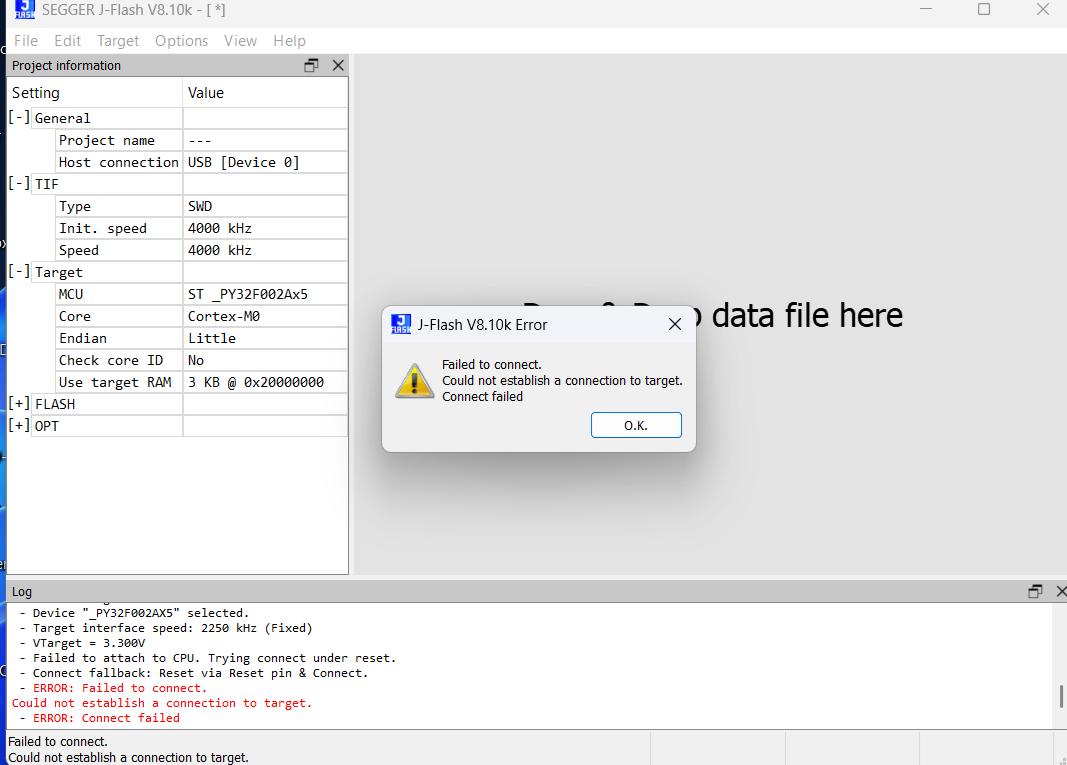Maximize the J-Flash main window
The height and width of the screenshot is (765, 1067).
coord(984,10)
